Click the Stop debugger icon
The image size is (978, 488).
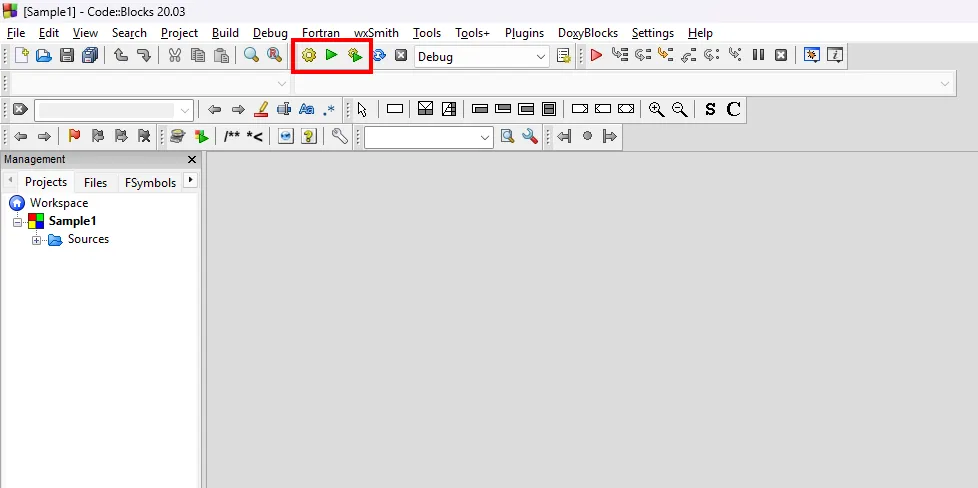point(781,56)
